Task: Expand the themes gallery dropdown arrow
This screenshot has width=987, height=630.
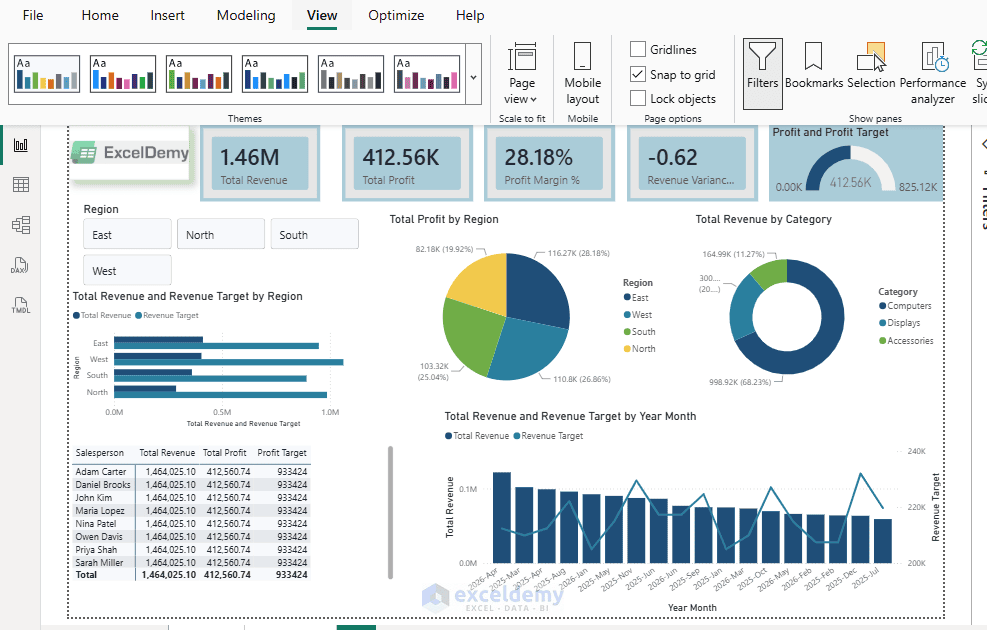Action: (x=473, y=77)
